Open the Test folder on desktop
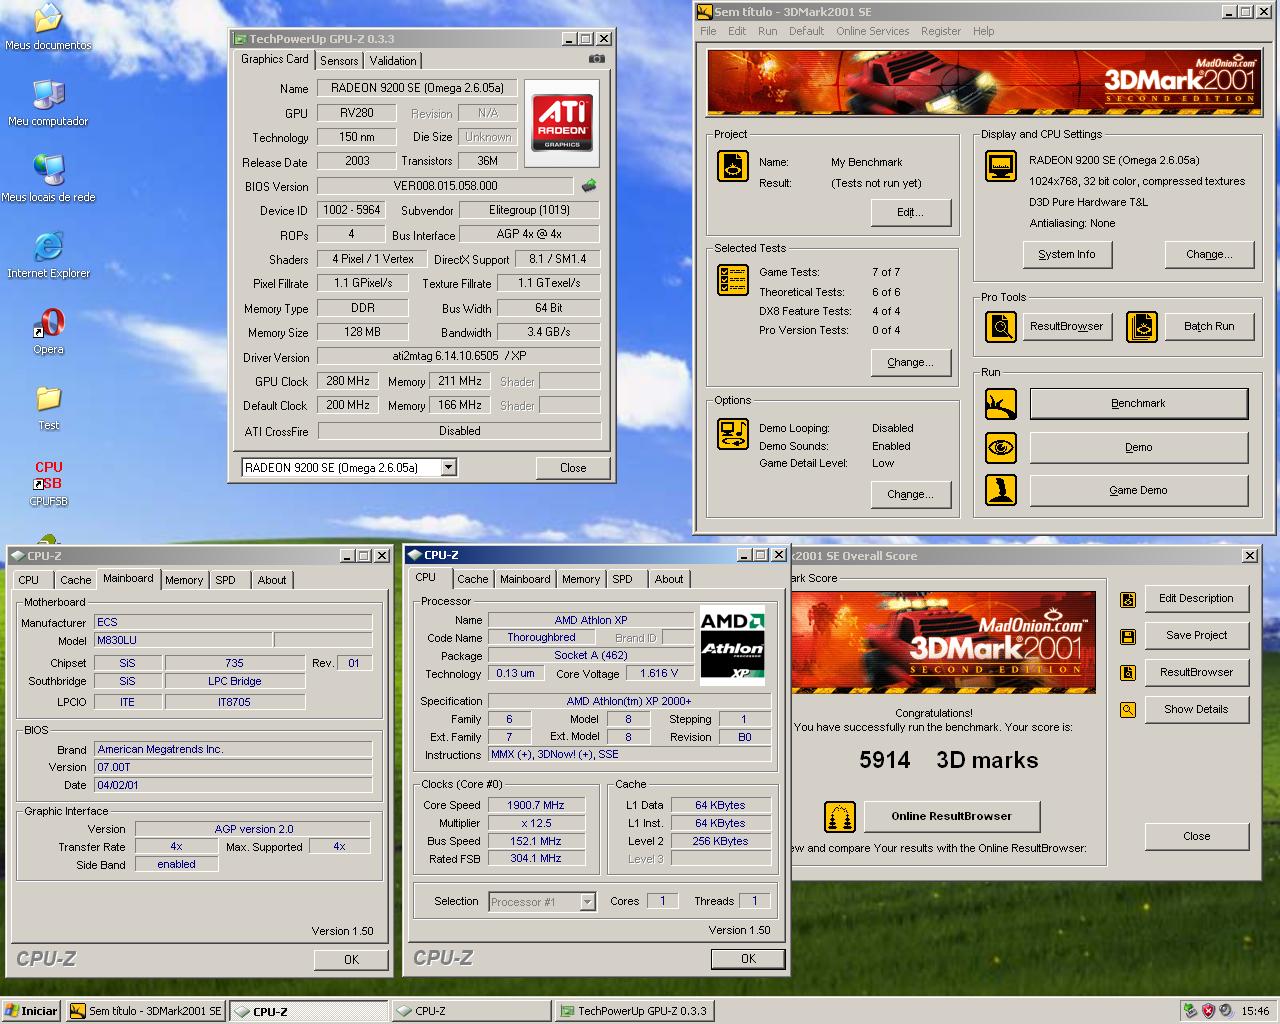The height and width of the screenshot is (1024, 1280). pos(48,407)
